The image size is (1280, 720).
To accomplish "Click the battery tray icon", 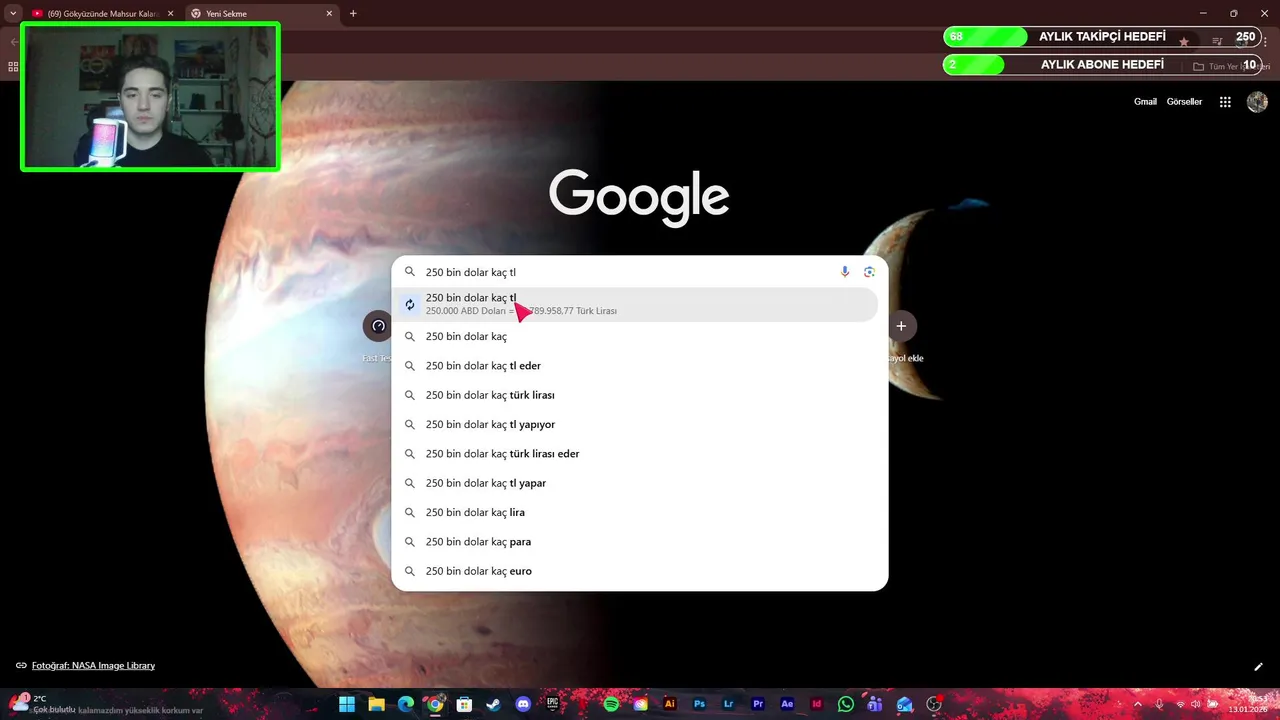I will 1213,704.
